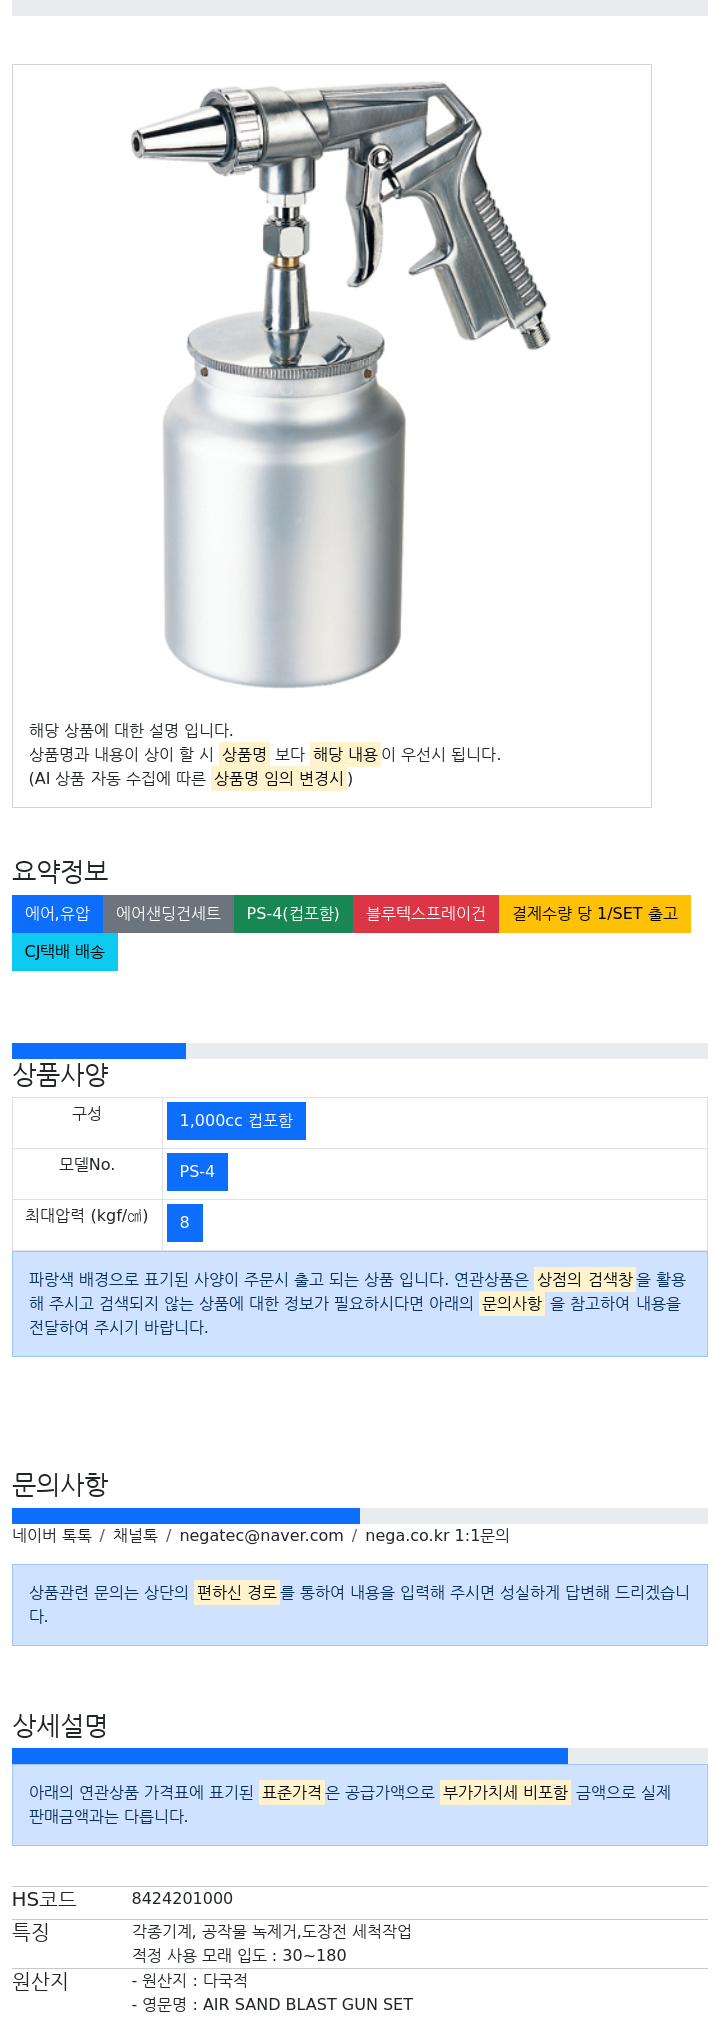Viewport: 720px width, 2017px height.
Task: Click the negatec@naver.com email address
Action: click(261, 1535)
